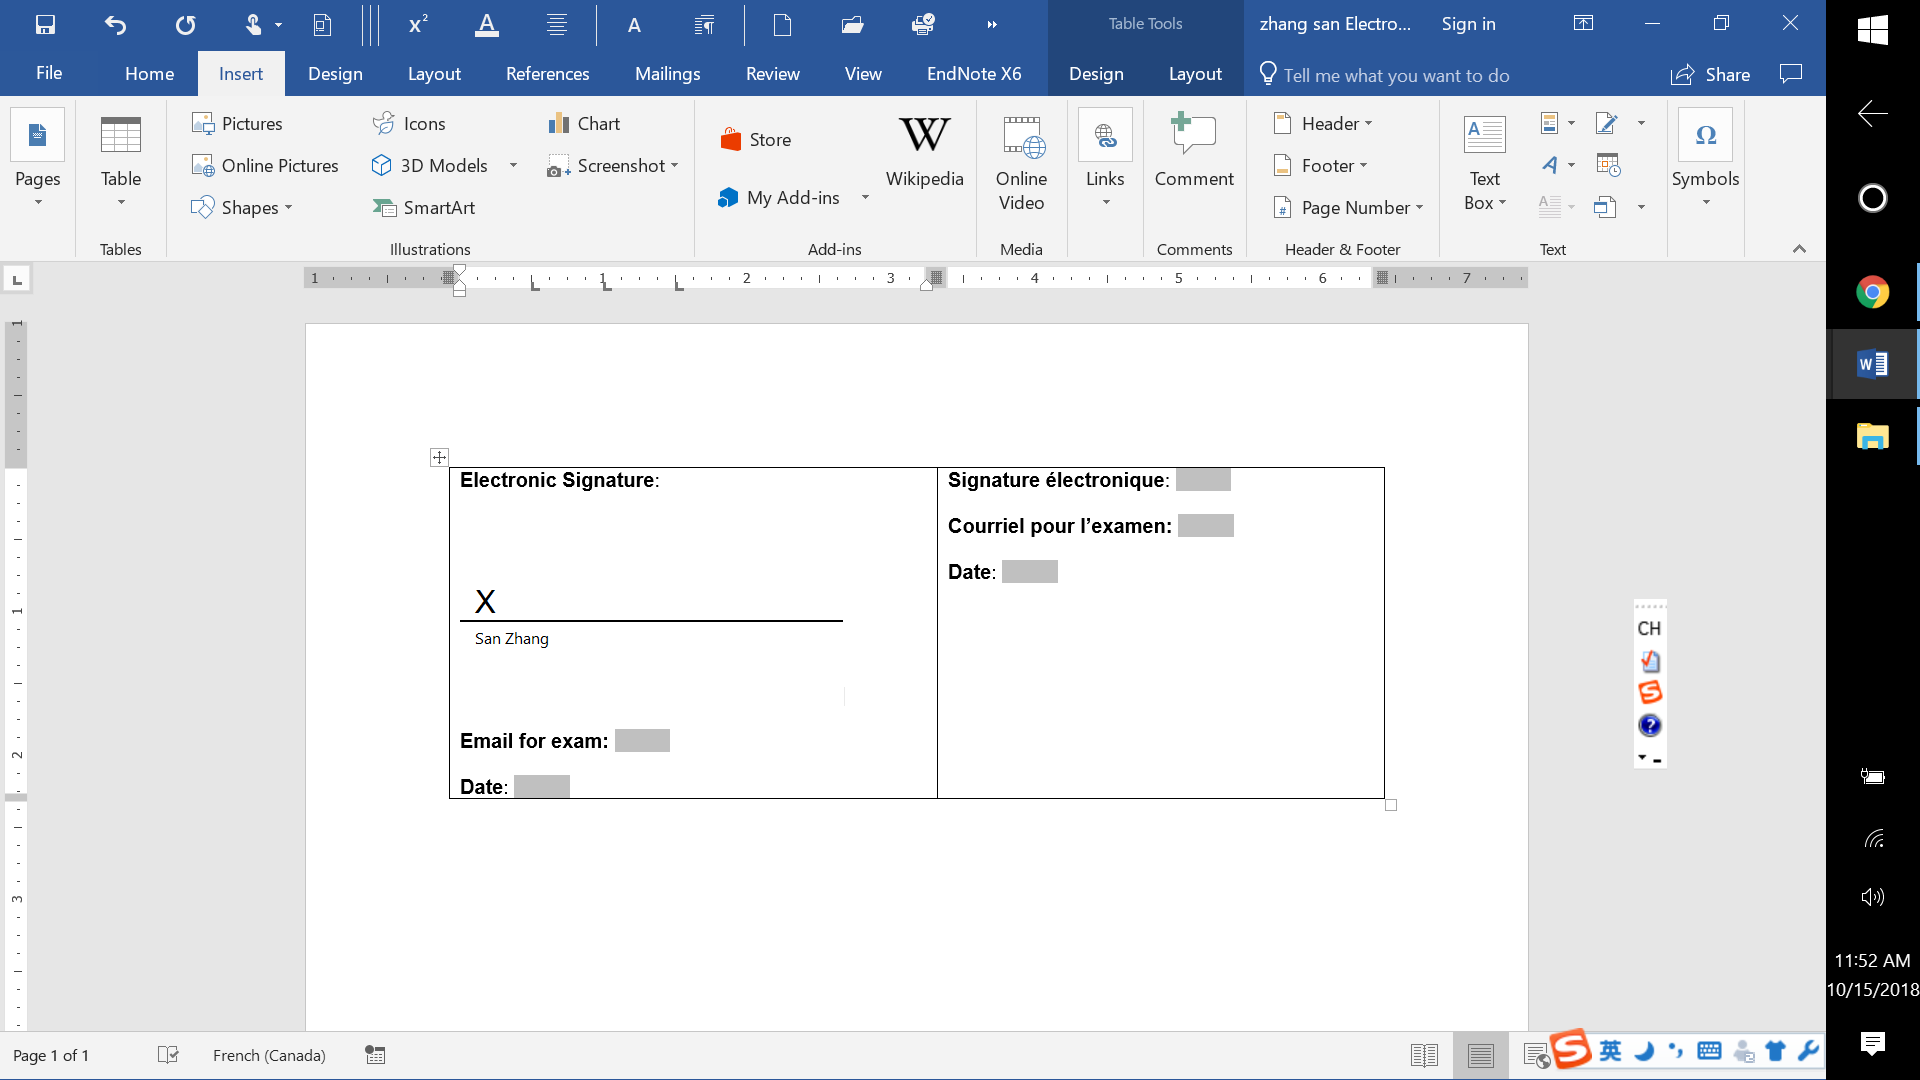Insert Icons from the ribbon
Screen dimensions: 1920x1080
pos(409,123)
